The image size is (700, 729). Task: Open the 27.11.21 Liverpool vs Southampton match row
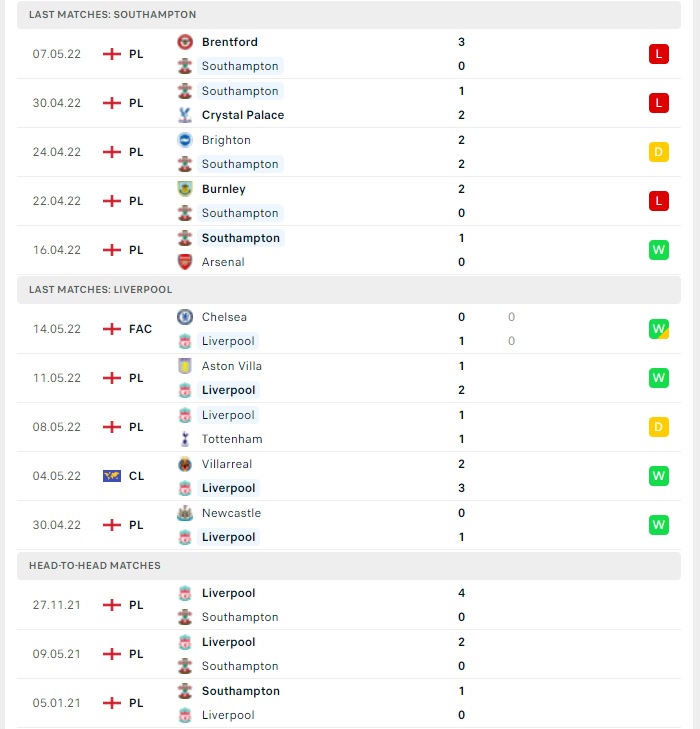click(349, 605)
